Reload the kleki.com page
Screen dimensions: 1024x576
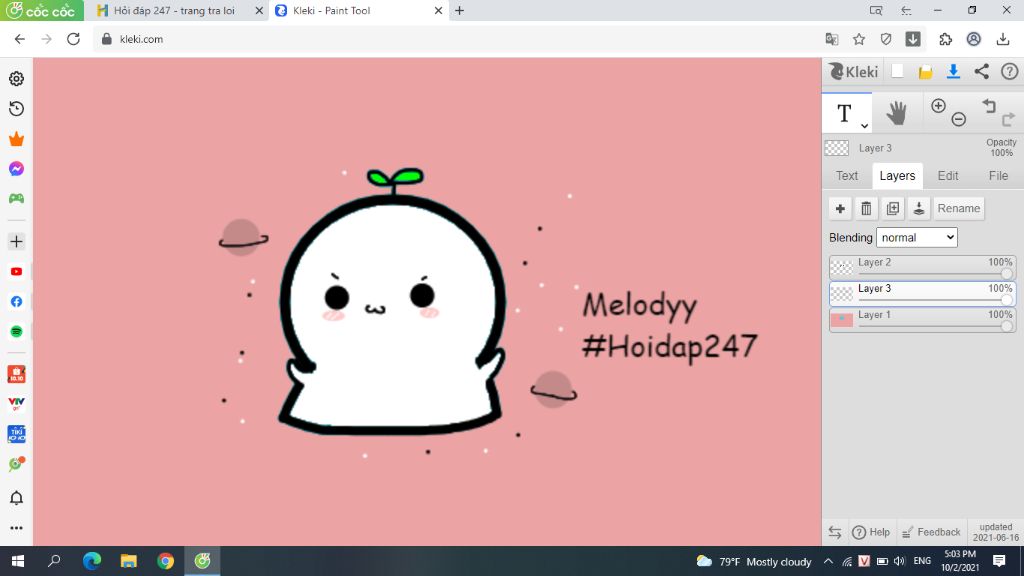point(73,39)
